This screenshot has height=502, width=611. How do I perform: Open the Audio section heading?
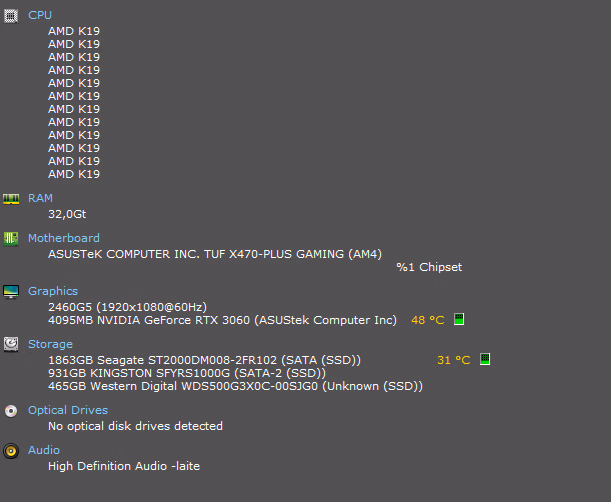(x=43, y=451)
